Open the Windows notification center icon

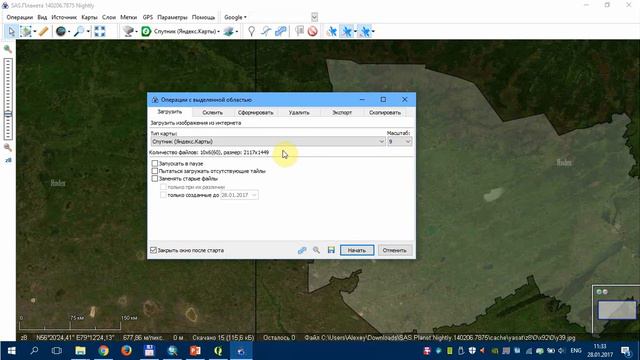point(626,351)
